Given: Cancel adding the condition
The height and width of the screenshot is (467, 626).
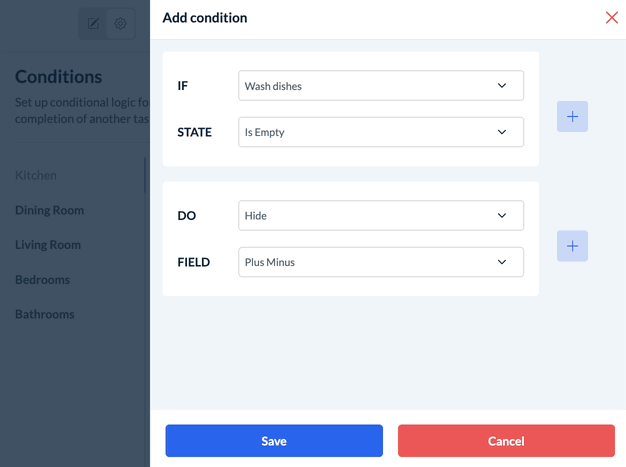Looking at the screenshot, I should (506, 441).
